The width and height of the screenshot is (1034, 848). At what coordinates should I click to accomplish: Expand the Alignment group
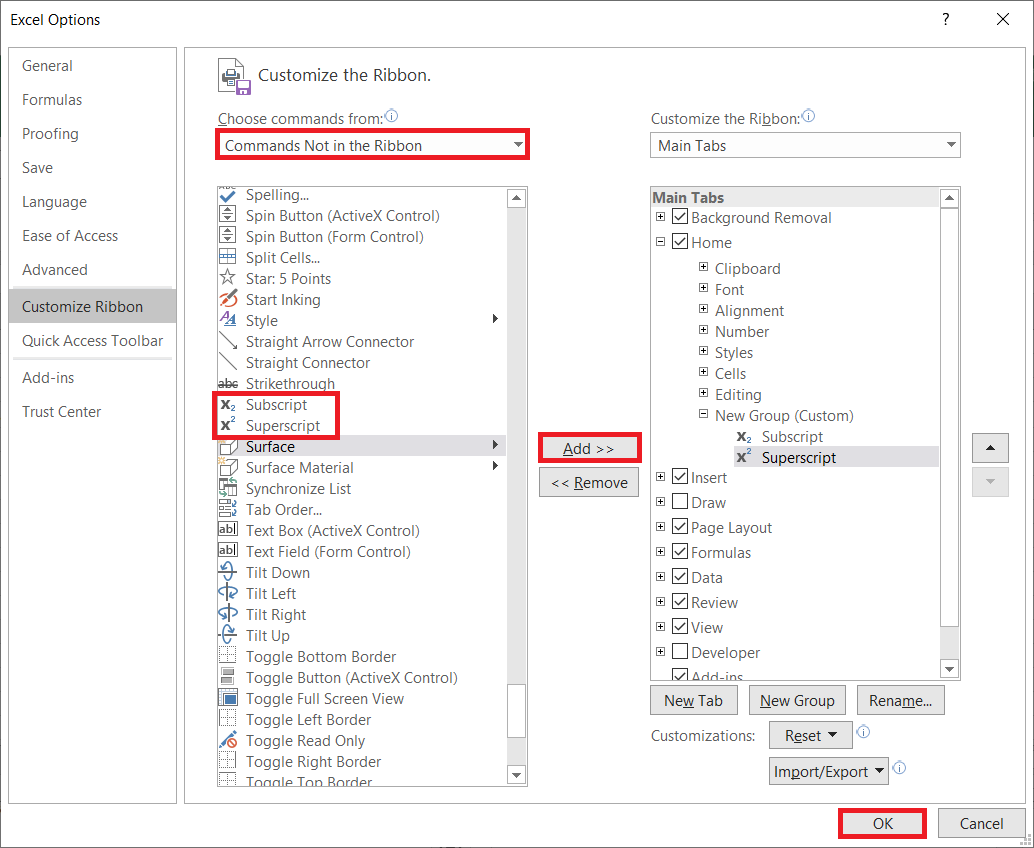pyautogui.click(x=704, y=309)
